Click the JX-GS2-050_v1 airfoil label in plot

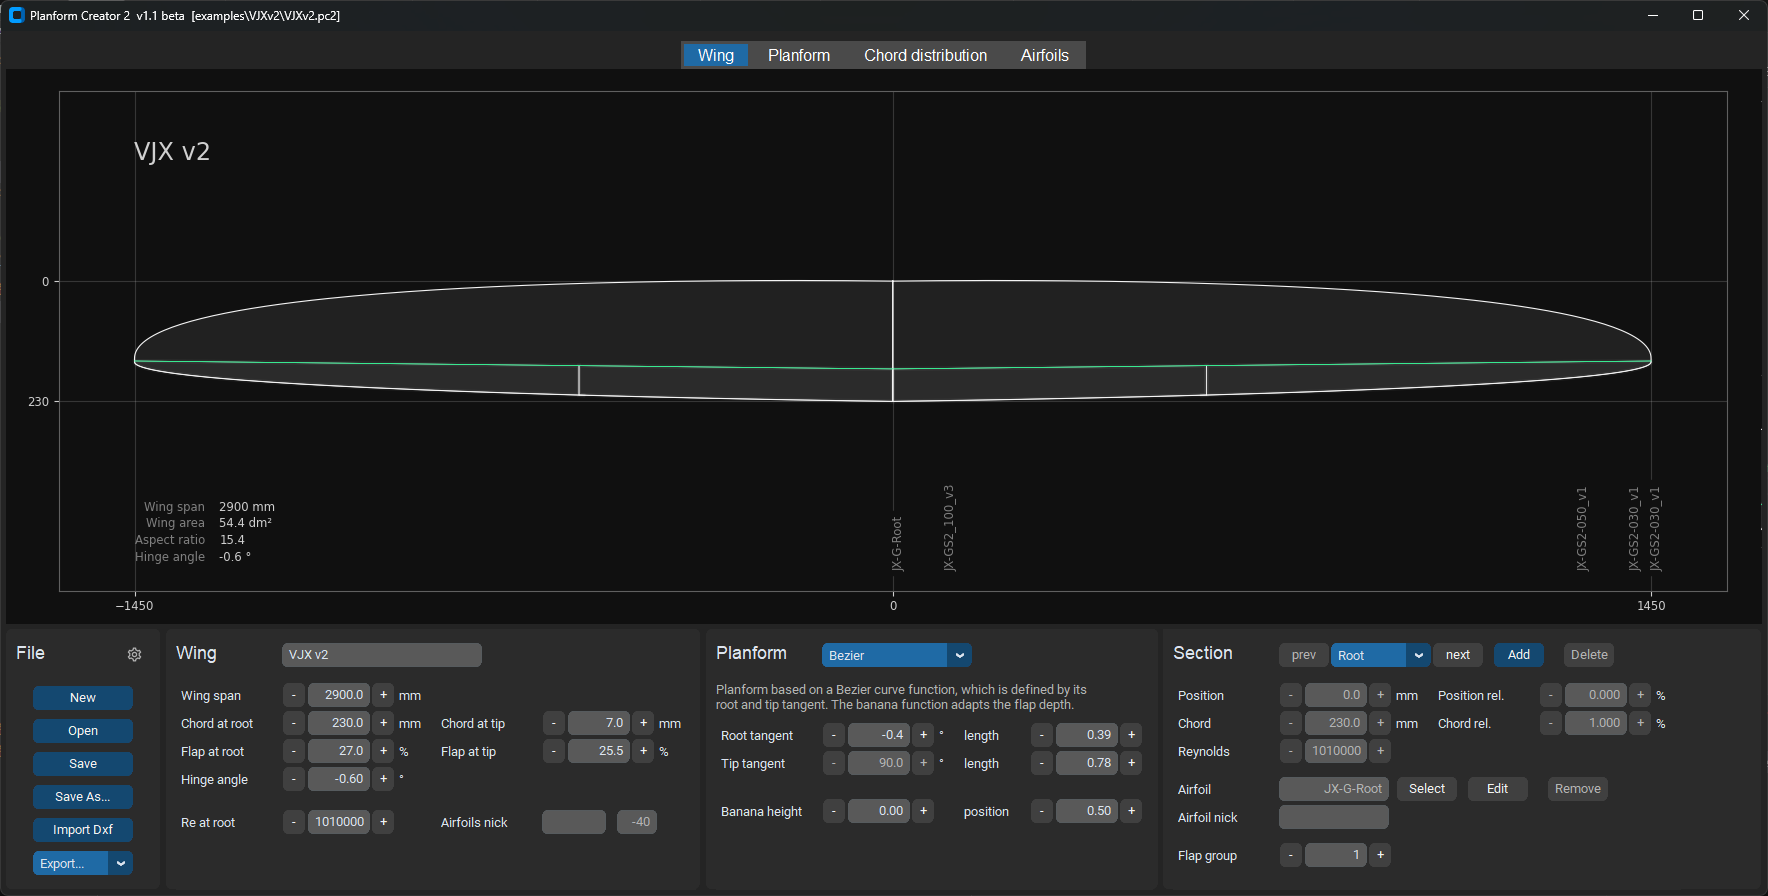click(1582, 529)
